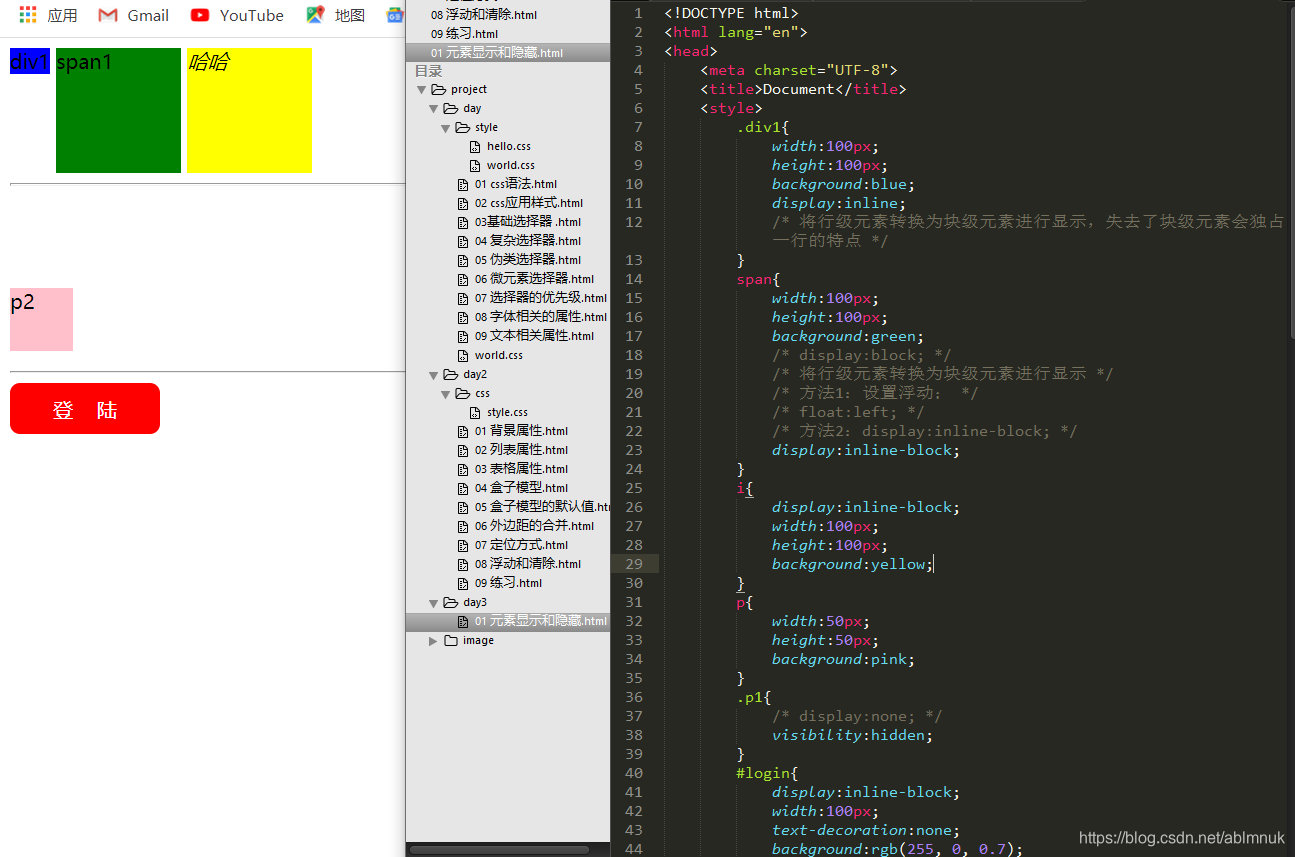Collapse the style folder arrow
Image resolution: width=1295 pixels, height=857 pixels.
446,128
